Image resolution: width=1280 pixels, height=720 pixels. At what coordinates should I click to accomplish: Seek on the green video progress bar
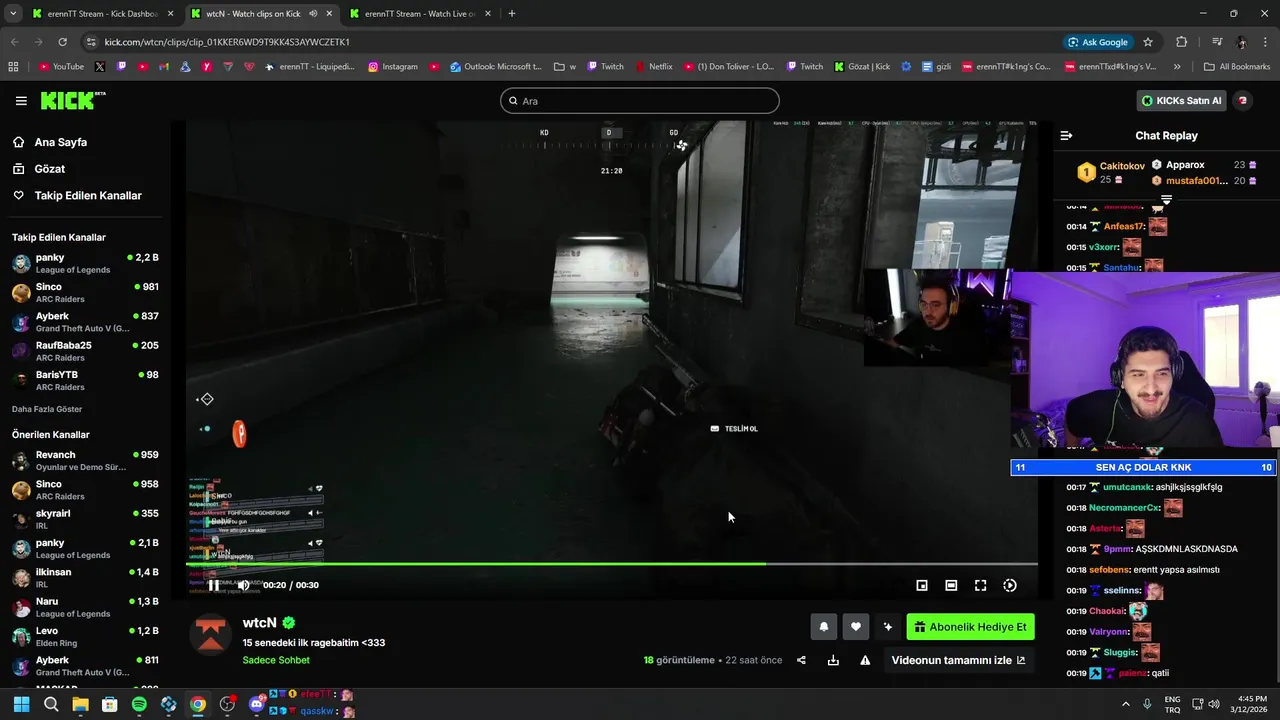tap(611, 564)
